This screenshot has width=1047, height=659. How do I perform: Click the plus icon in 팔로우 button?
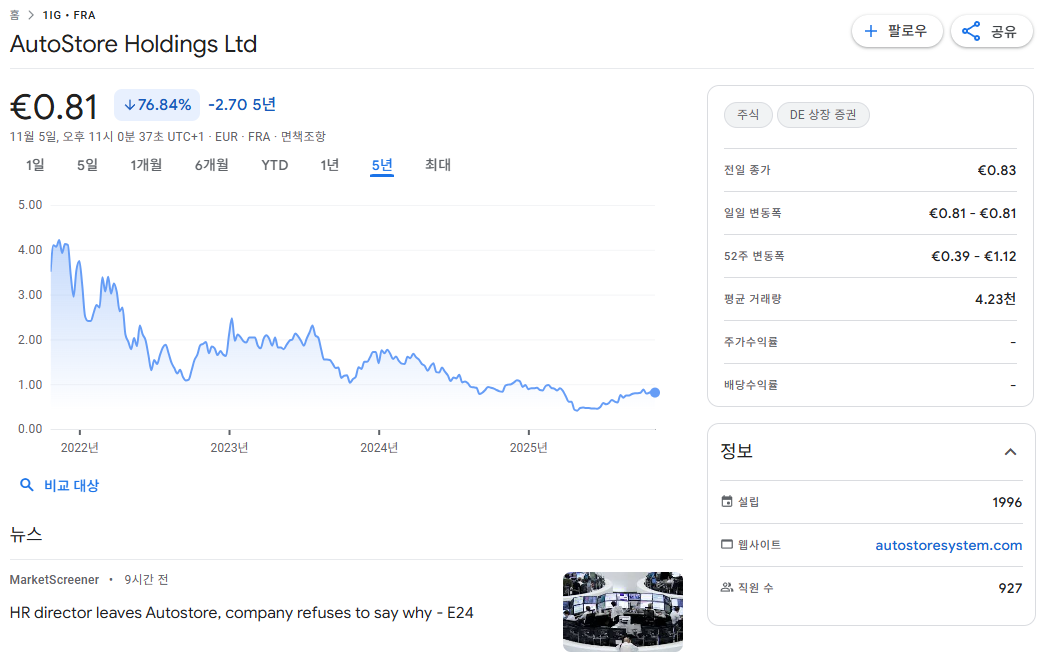tap(871, 31)
